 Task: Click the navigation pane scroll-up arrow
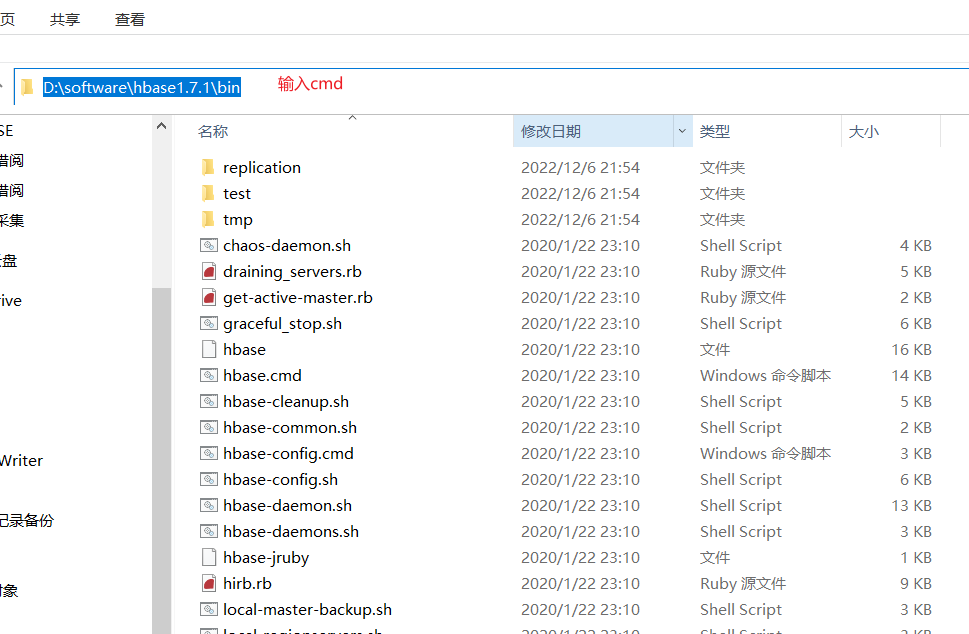tap(161, 126)
